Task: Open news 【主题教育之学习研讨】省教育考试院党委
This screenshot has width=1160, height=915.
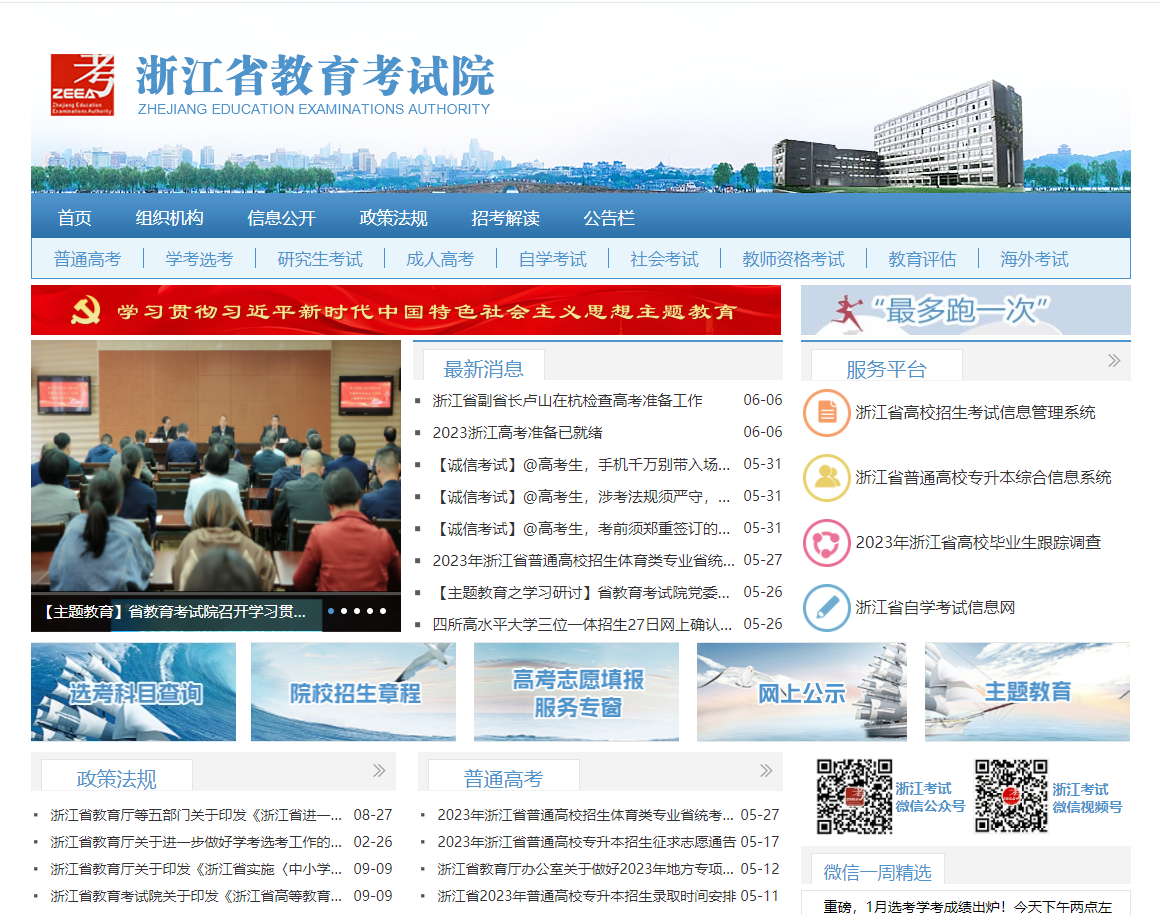Action: (581, 592)
